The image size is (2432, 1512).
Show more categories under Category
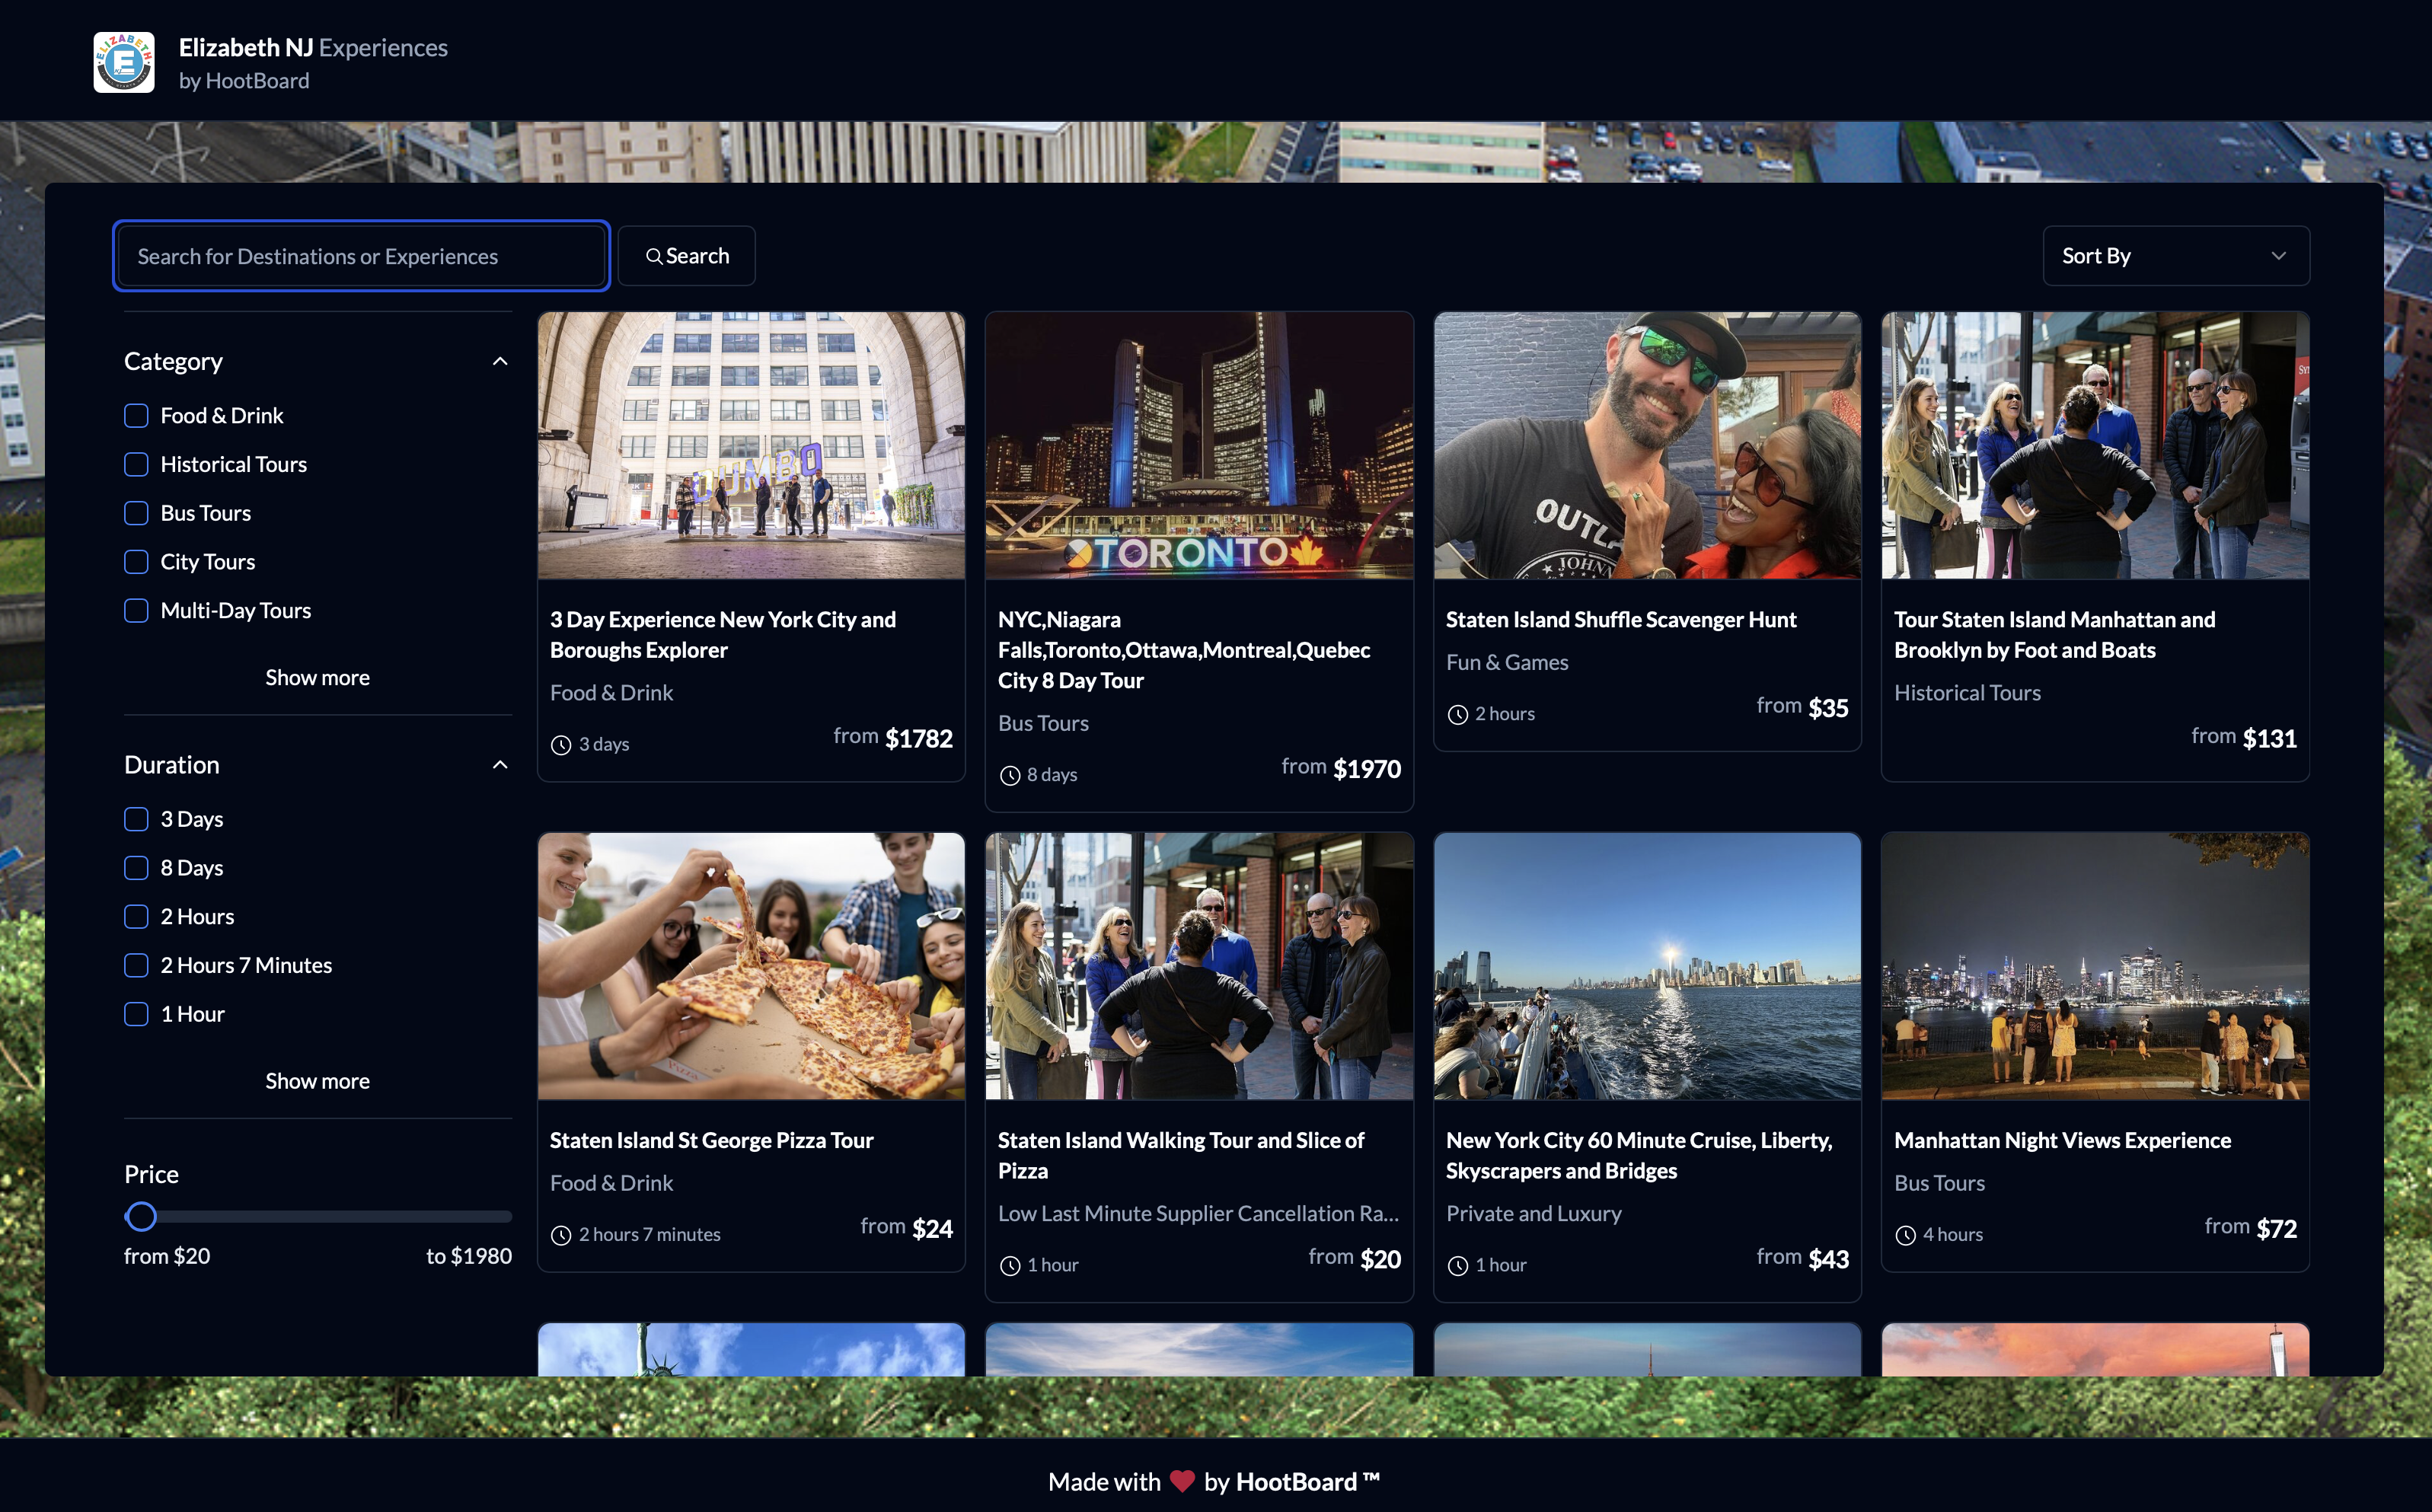(x=317, y=678)
